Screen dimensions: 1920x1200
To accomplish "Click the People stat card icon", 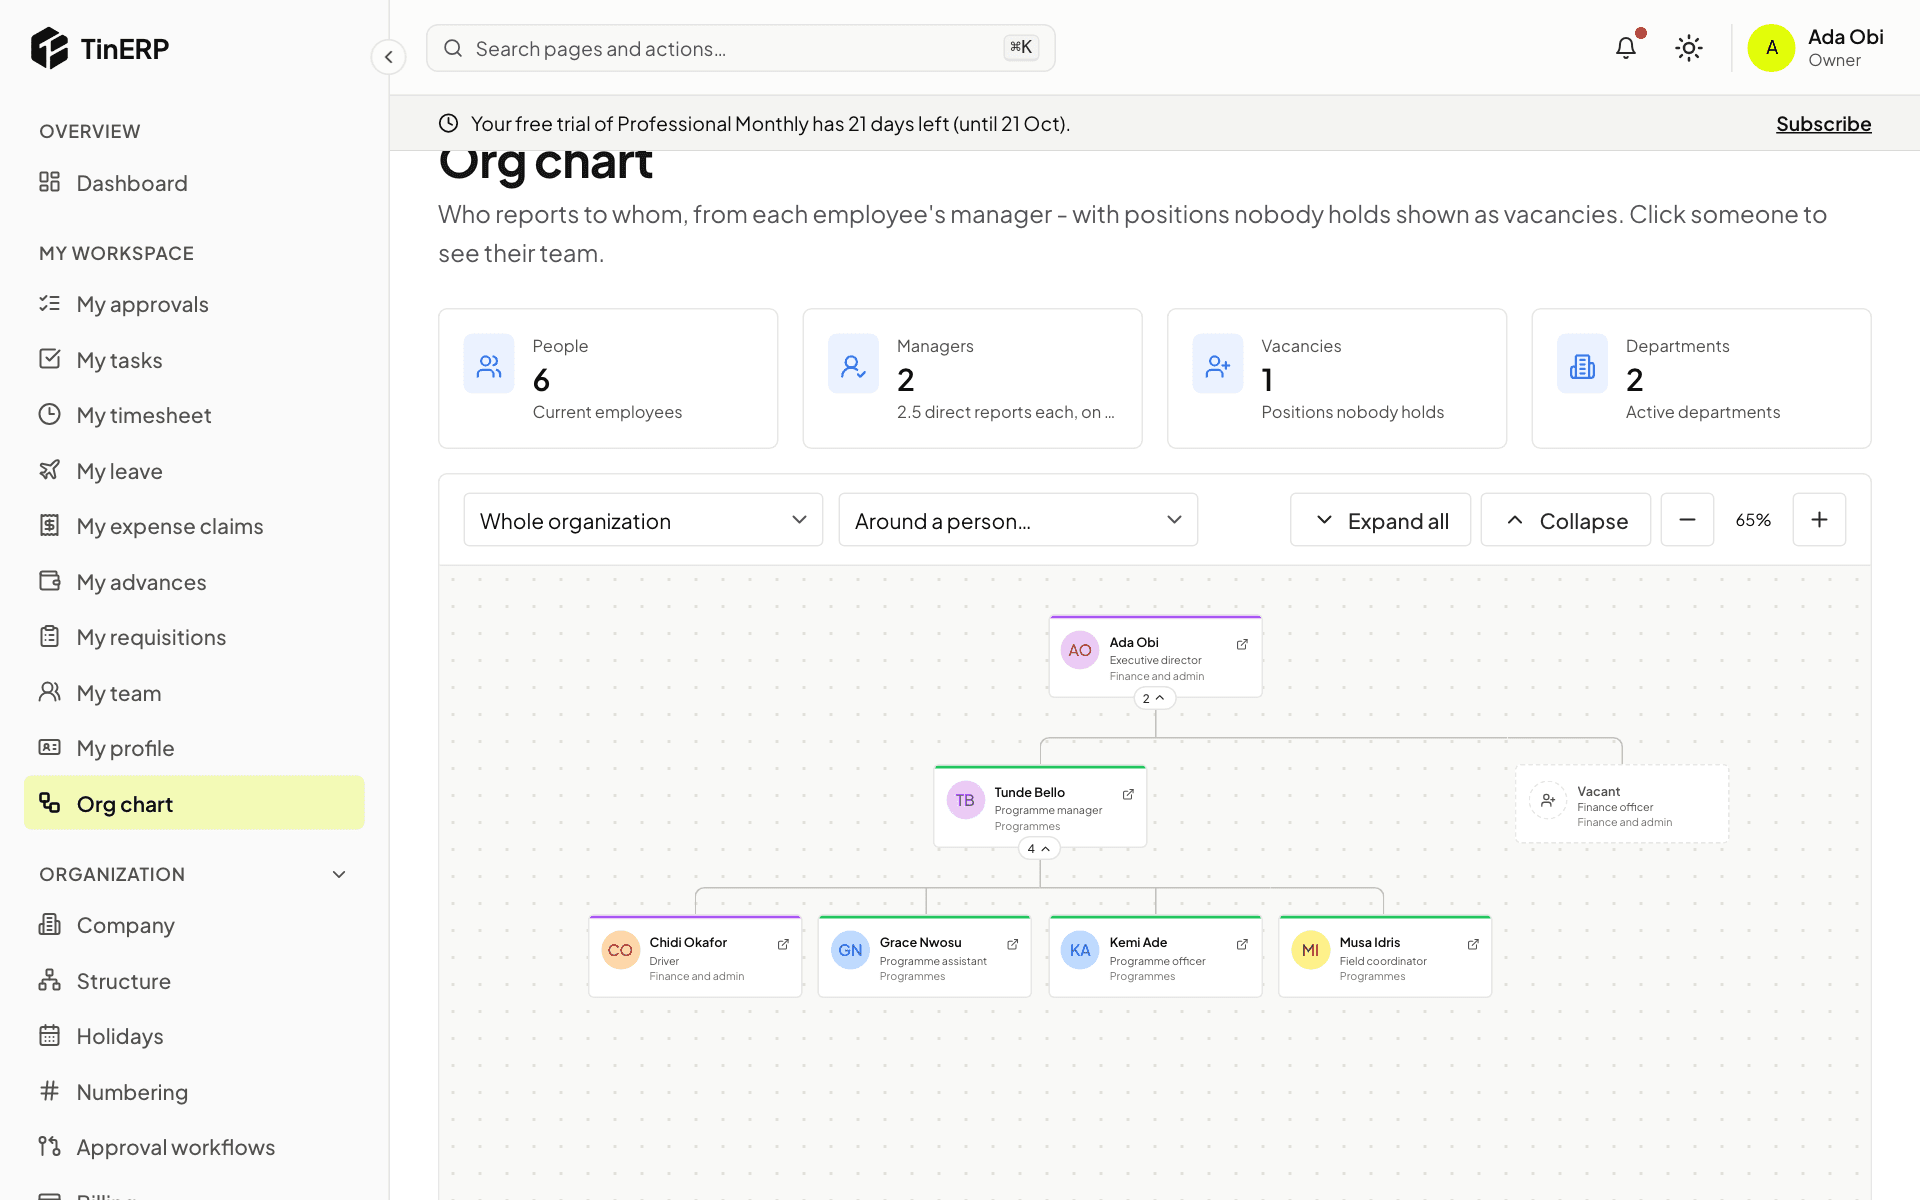I will coord(489,364).
